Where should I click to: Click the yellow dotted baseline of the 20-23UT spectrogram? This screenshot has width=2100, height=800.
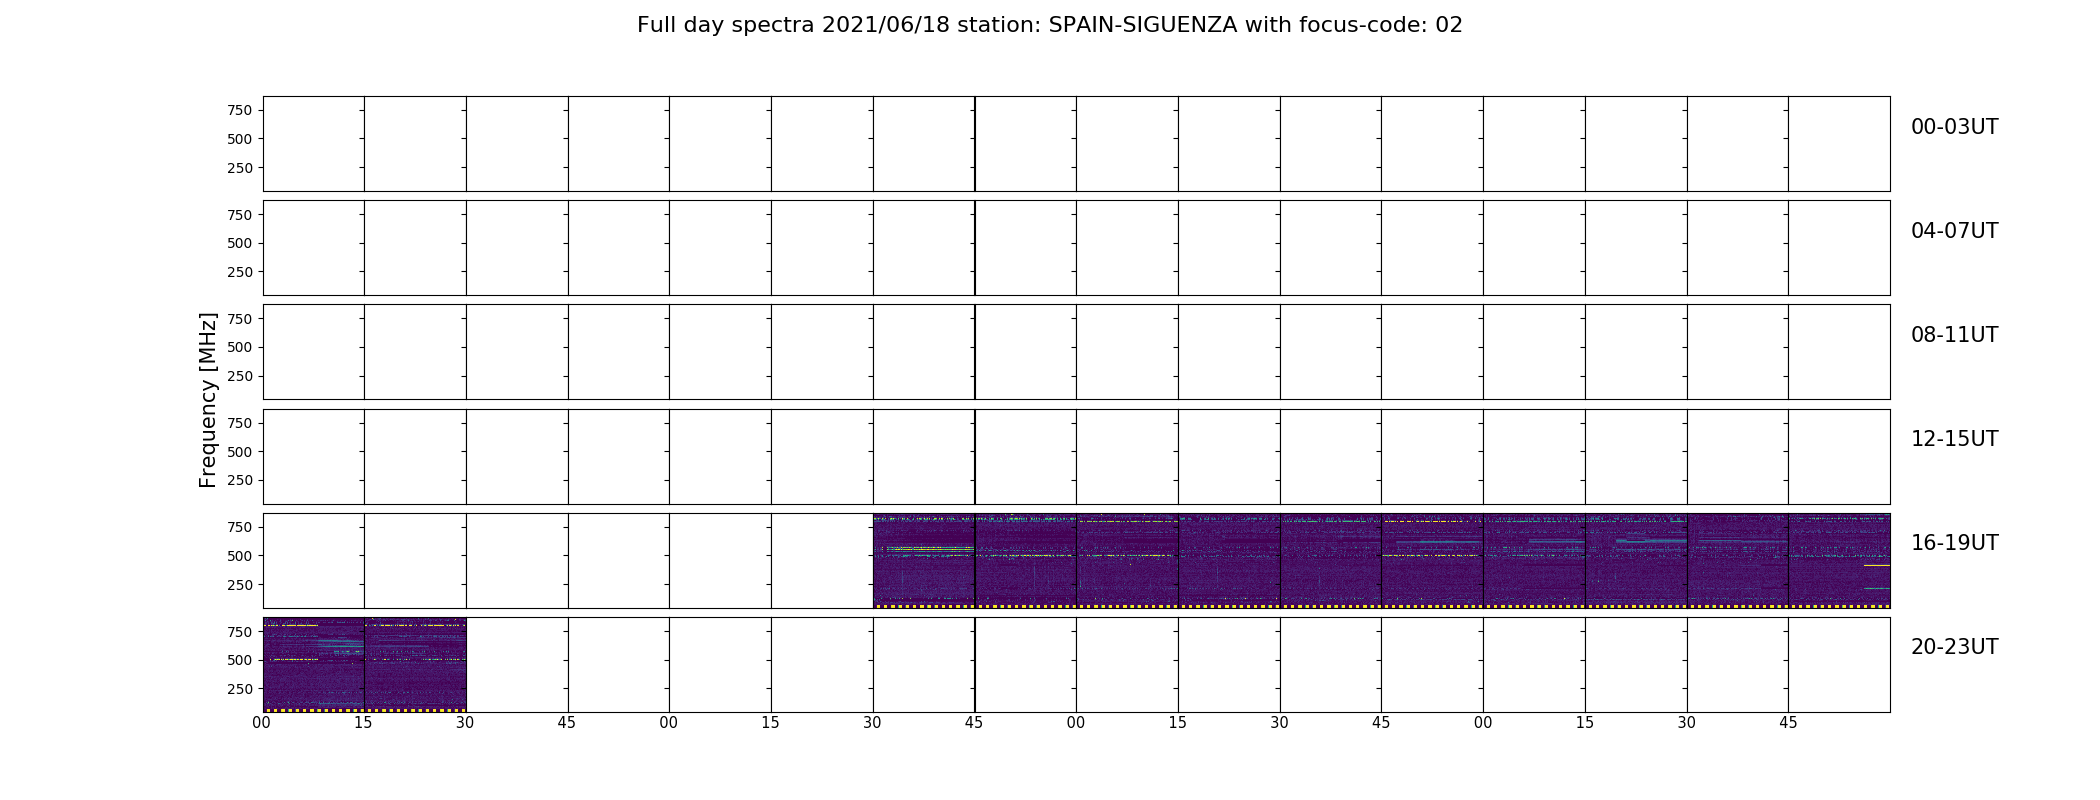coord(364,710)
